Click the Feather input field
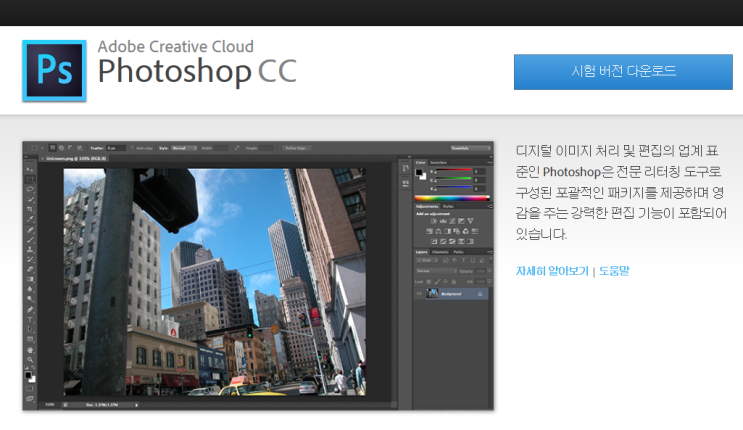Viewport: 743px width, 430px height. click(x=116, y=148)
